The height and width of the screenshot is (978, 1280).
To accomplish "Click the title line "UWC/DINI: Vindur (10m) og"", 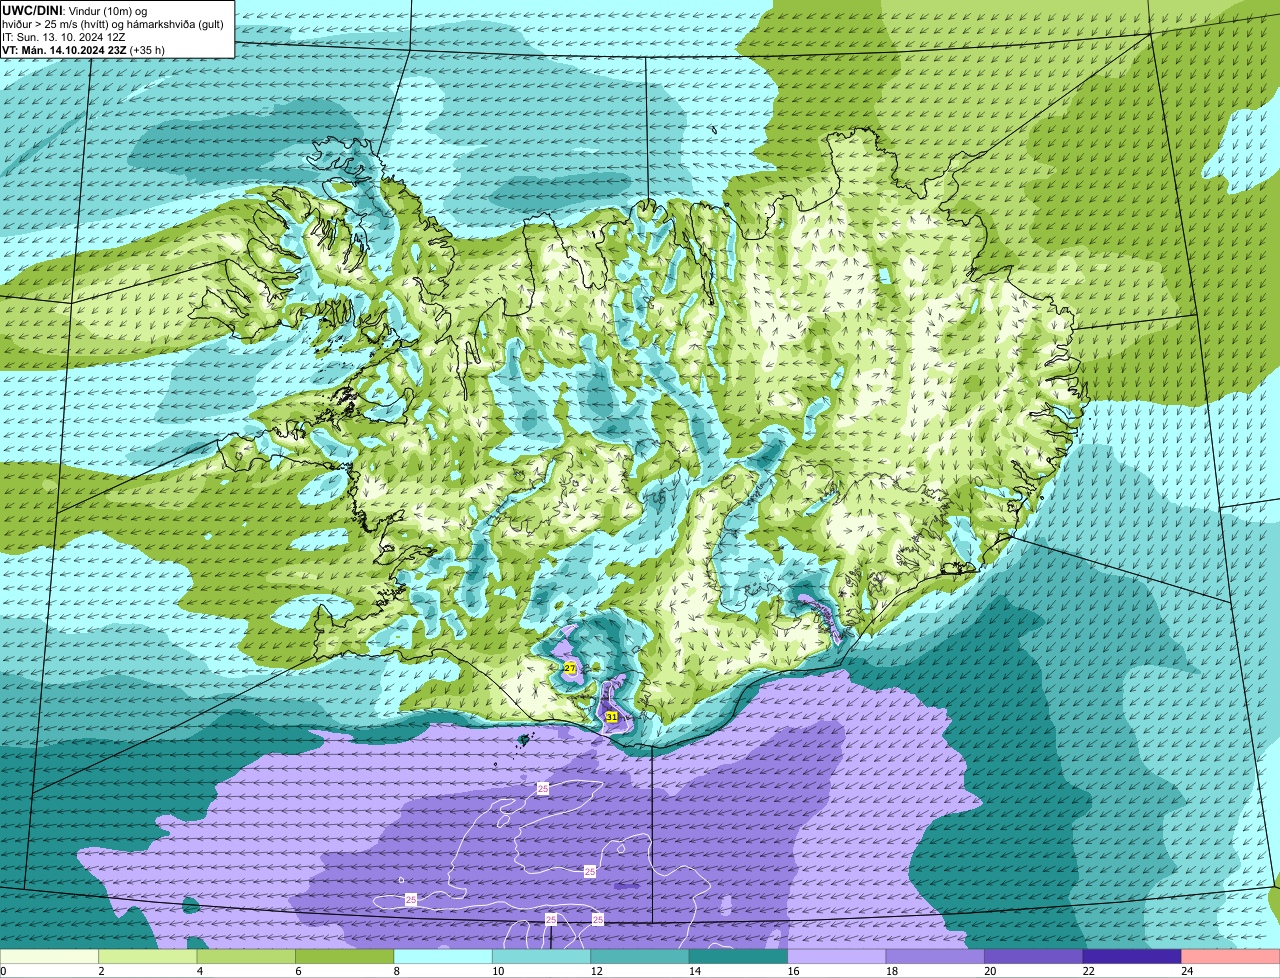I will (x=75, y=10).
